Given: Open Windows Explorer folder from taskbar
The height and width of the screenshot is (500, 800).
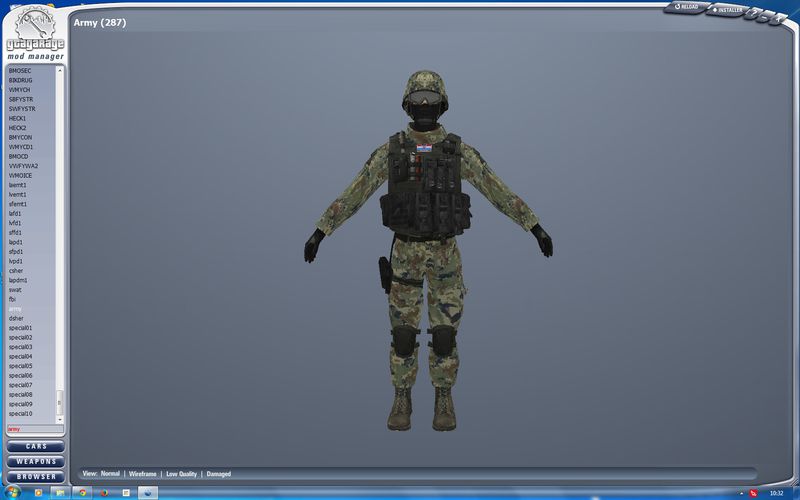Looking at the screenshot, I should [x=60, y=493].
